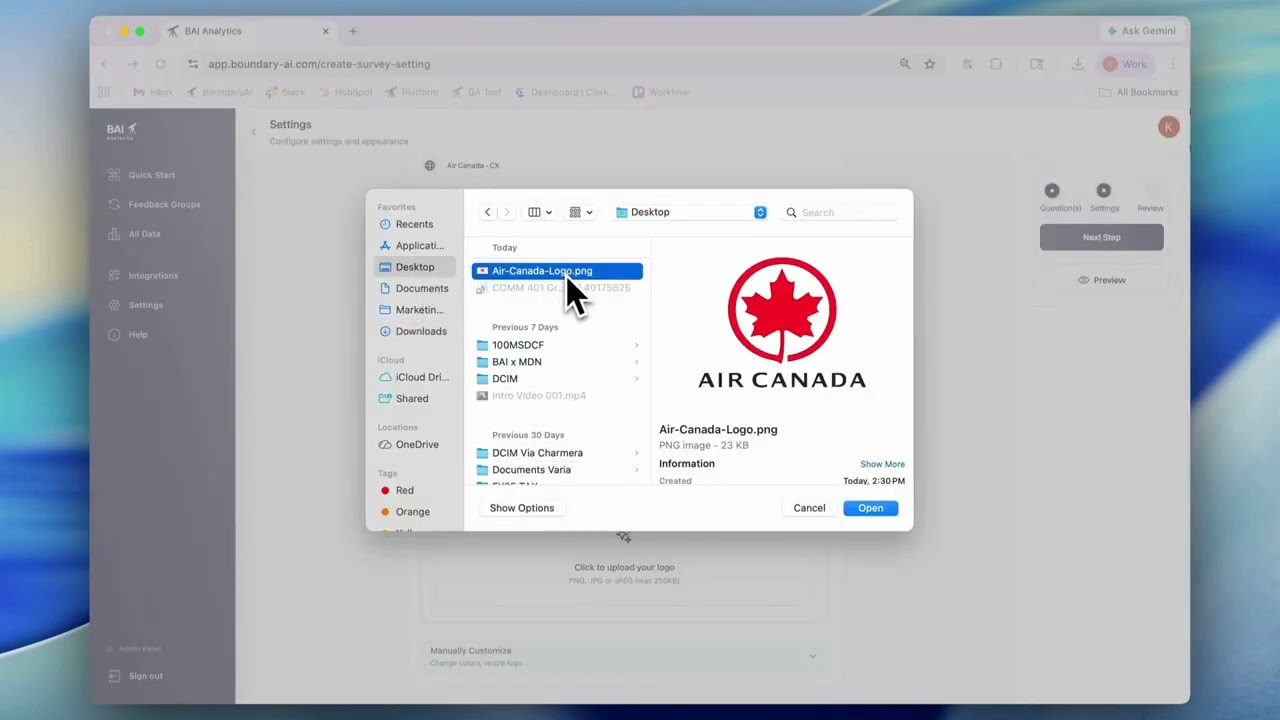
Task: Click the Preview button
Action: pyautogui.click(x=1101, y=280)
